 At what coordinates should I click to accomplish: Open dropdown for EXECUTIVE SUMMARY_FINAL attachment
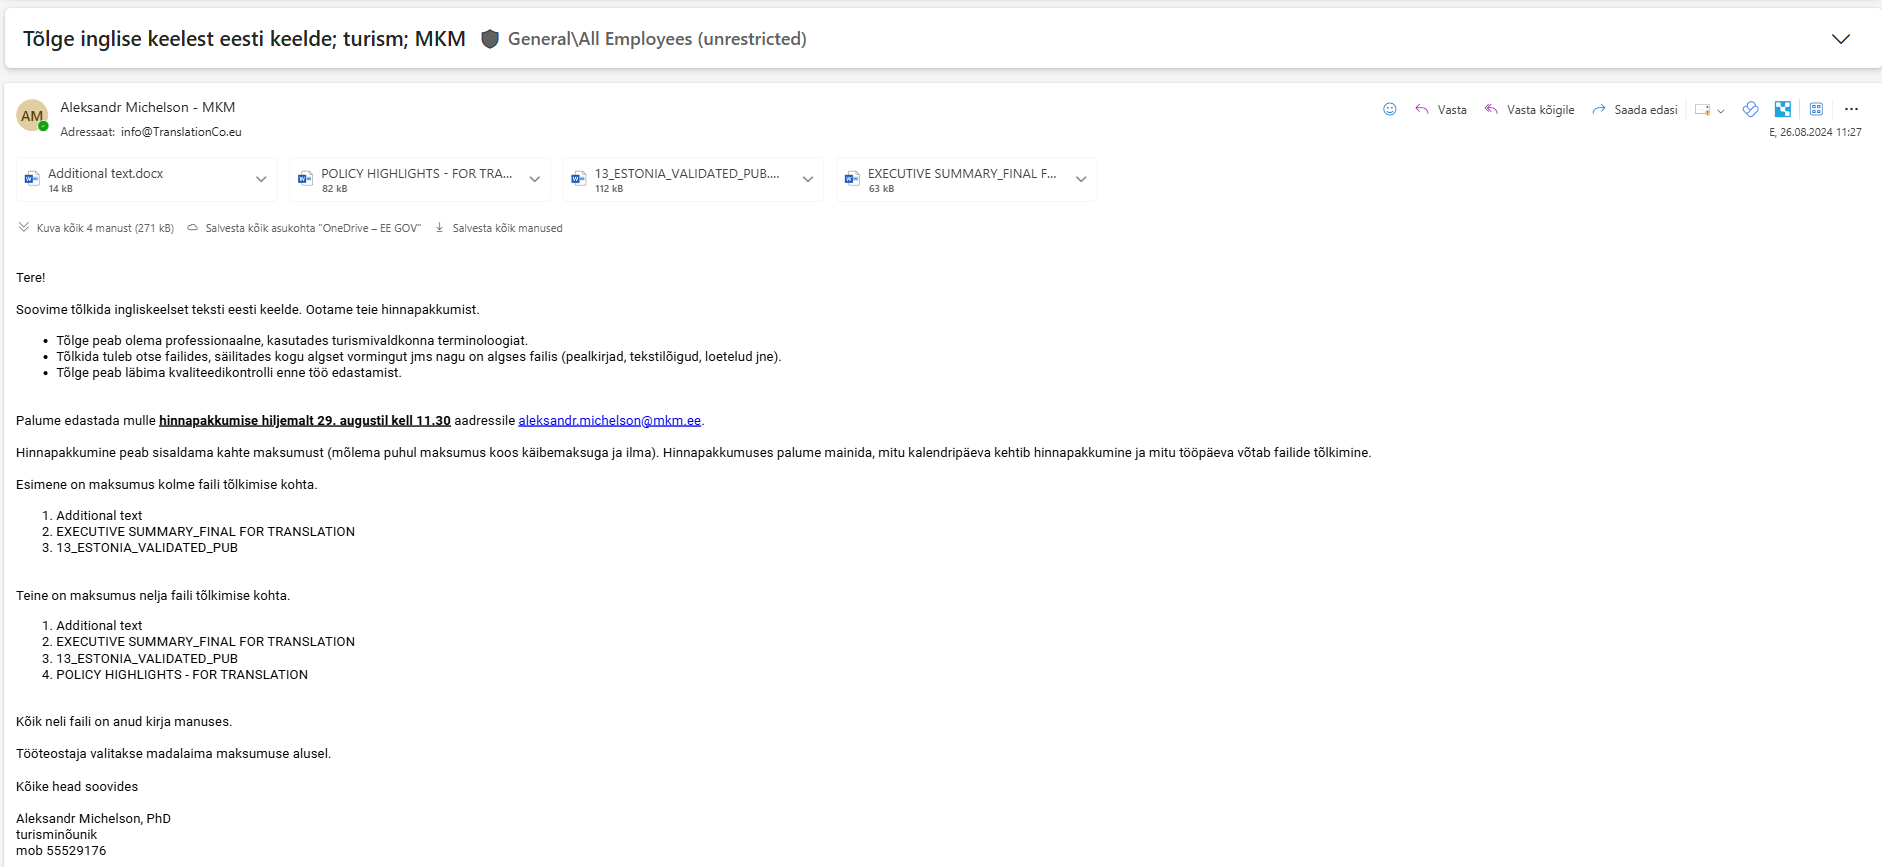coord(1081,180)
